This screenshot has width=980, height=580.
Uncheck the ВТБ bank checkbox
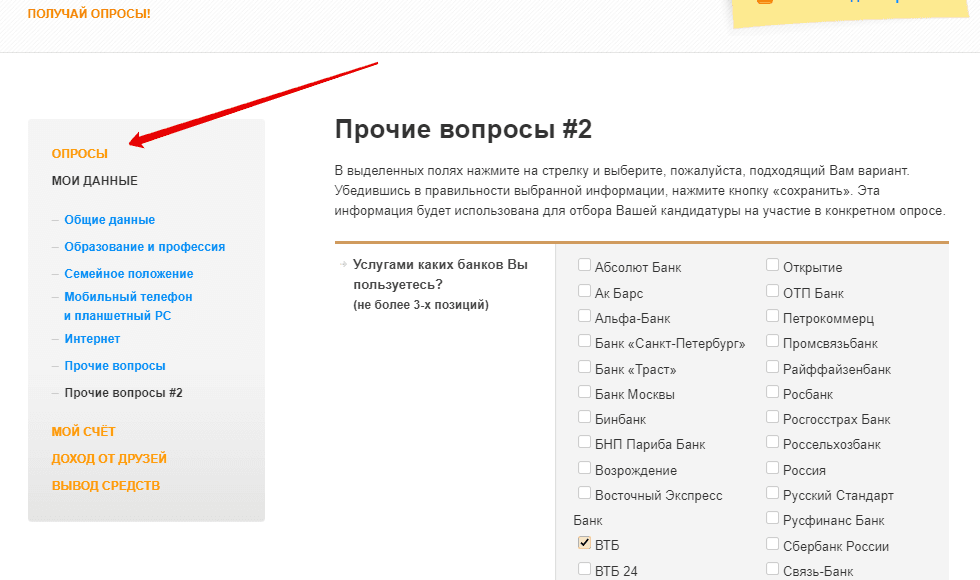[x=585, y=543]
